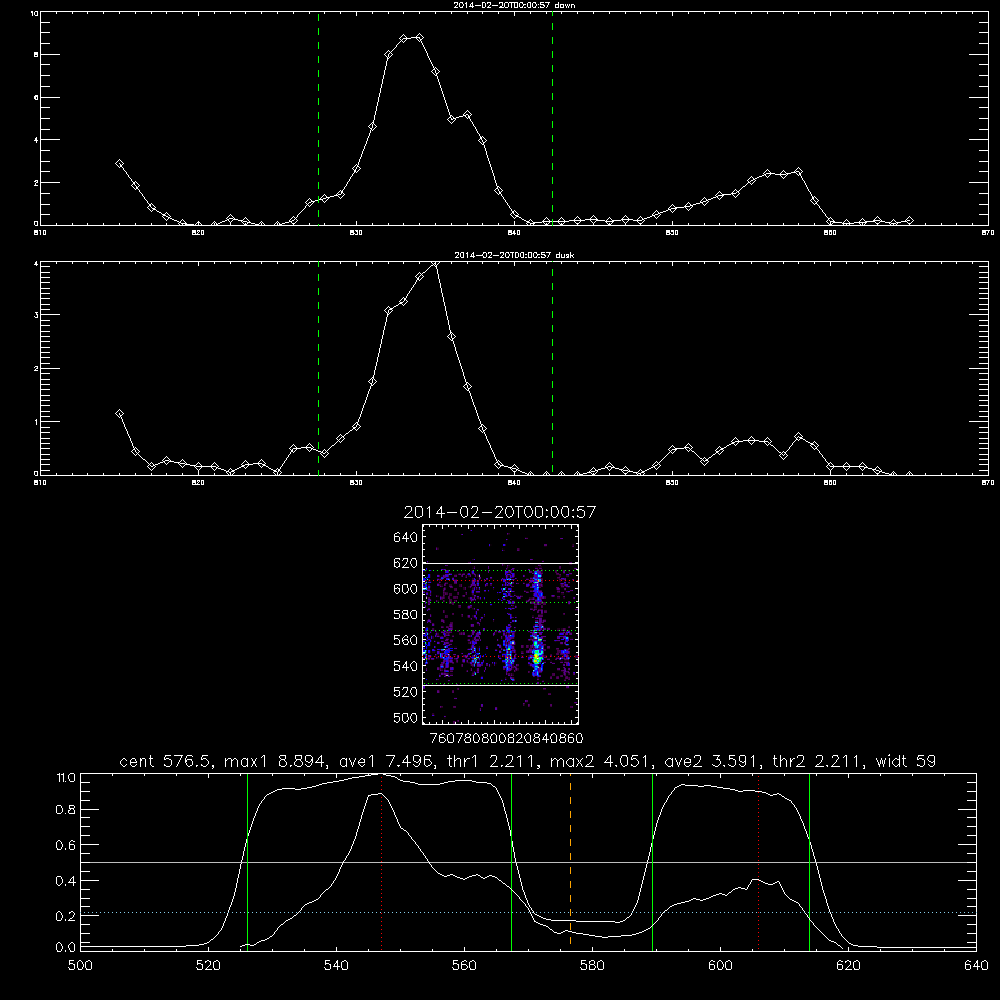Viewport: 1000px width, 1000px height.
Task: Click x-axis label '600' on bottom plot
Action: (721, 966)
